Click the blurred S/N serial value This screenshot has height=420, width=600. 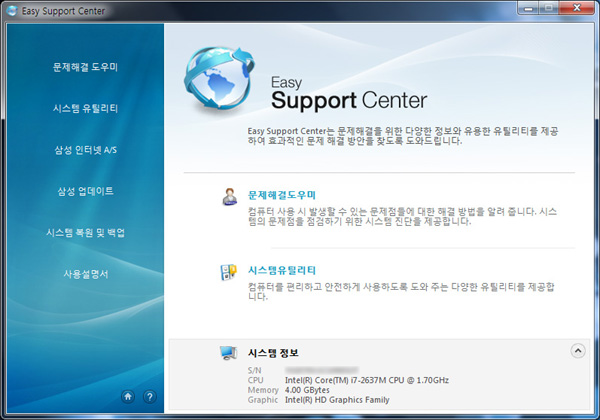321,370
